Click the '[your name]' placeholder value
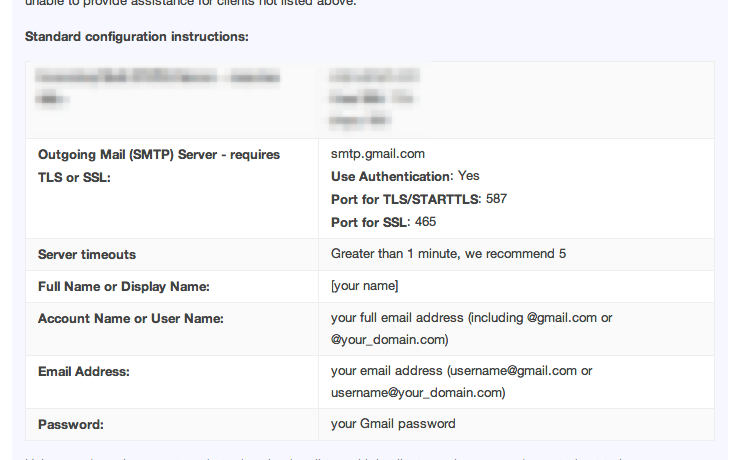The height and width of the screenshot is (460, 738). click(x=365, y=287)
